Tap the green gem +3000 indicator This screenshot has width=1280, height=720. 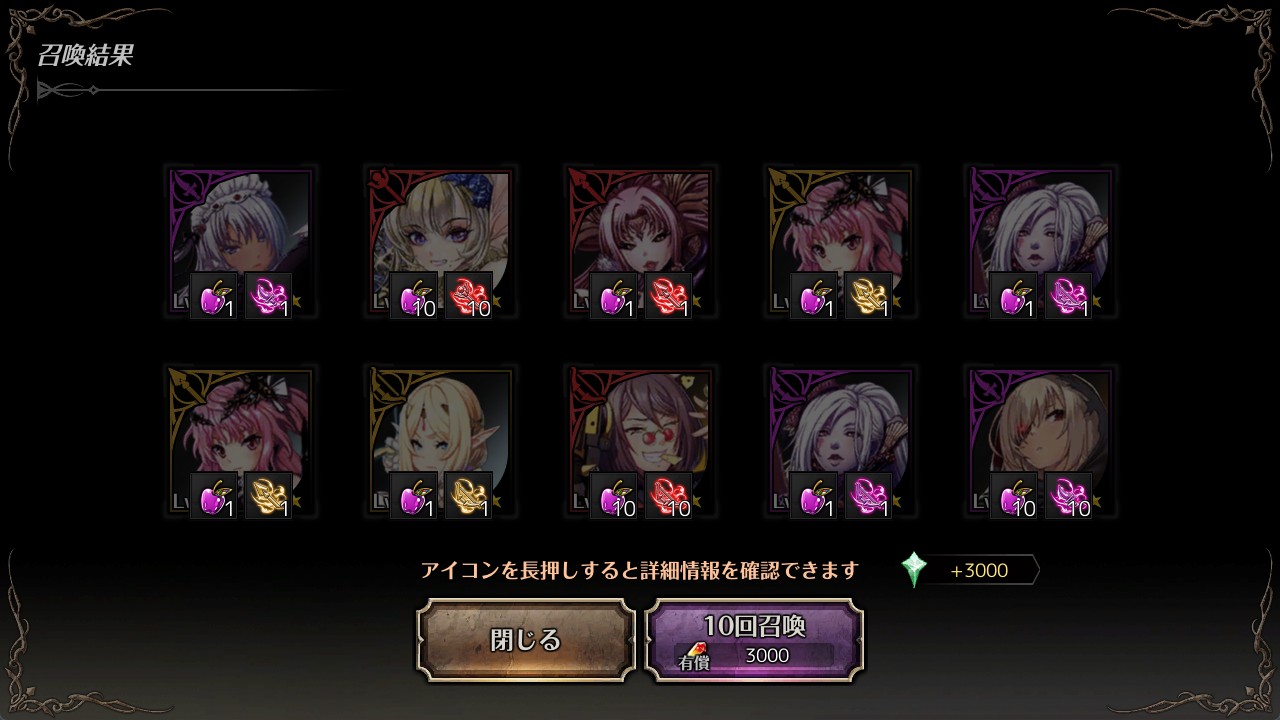coord(969,570)
